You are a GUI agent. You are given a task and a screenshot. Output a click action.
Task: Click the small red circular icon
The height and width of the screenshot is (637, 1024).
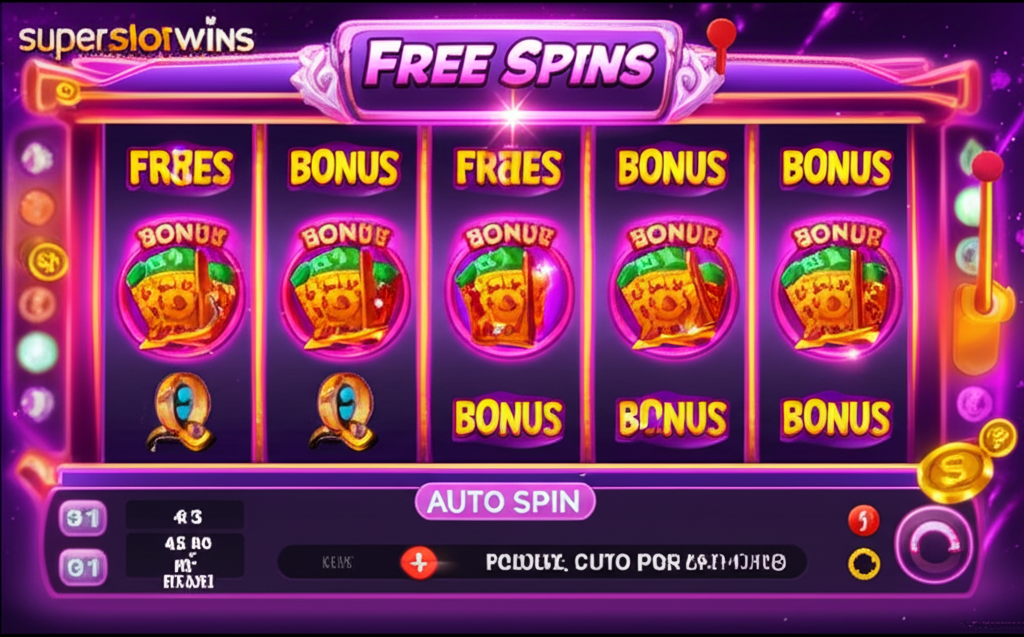(863, 521)
